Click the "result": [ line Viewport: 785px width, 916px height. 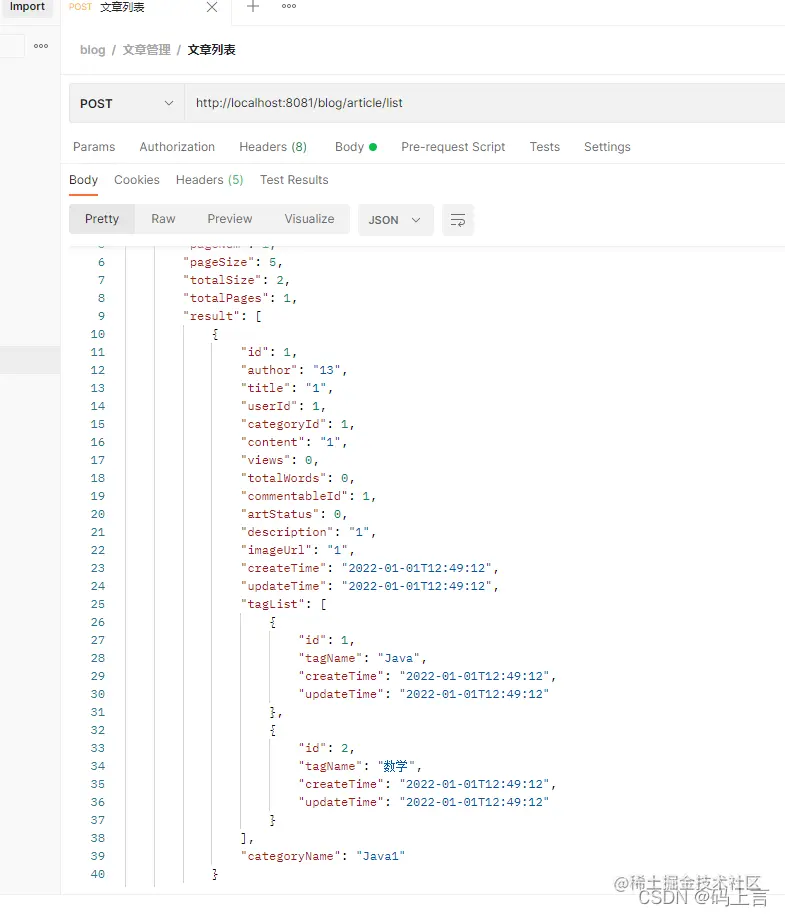tap(223, 317)
